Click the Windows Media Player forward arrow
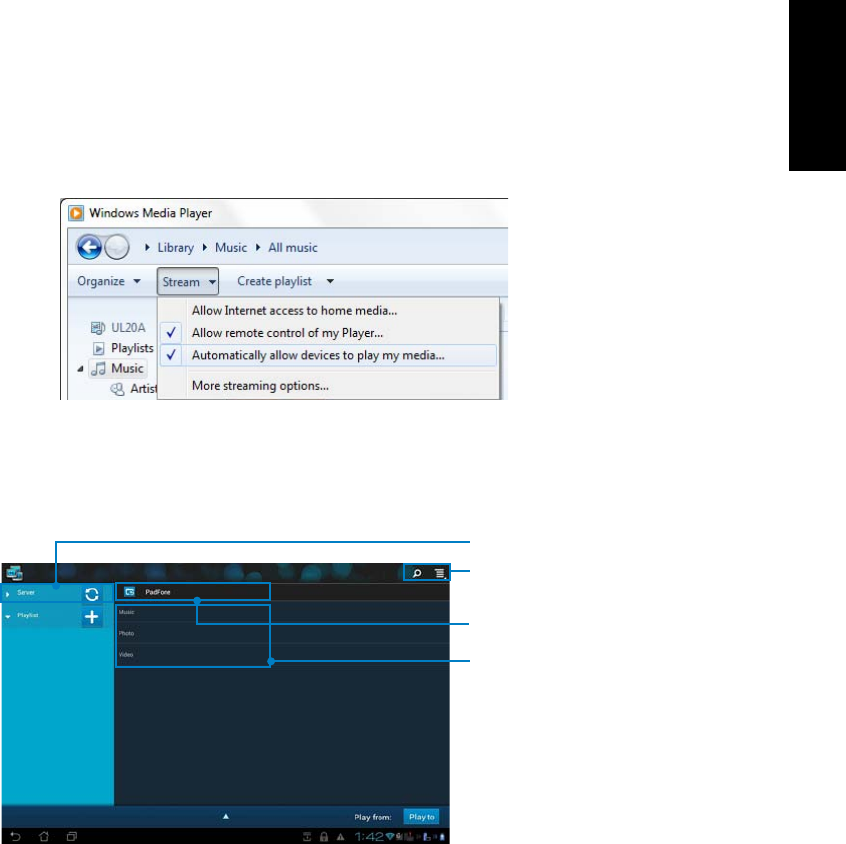This screenshot has width=846, height=844. (117, 248)
